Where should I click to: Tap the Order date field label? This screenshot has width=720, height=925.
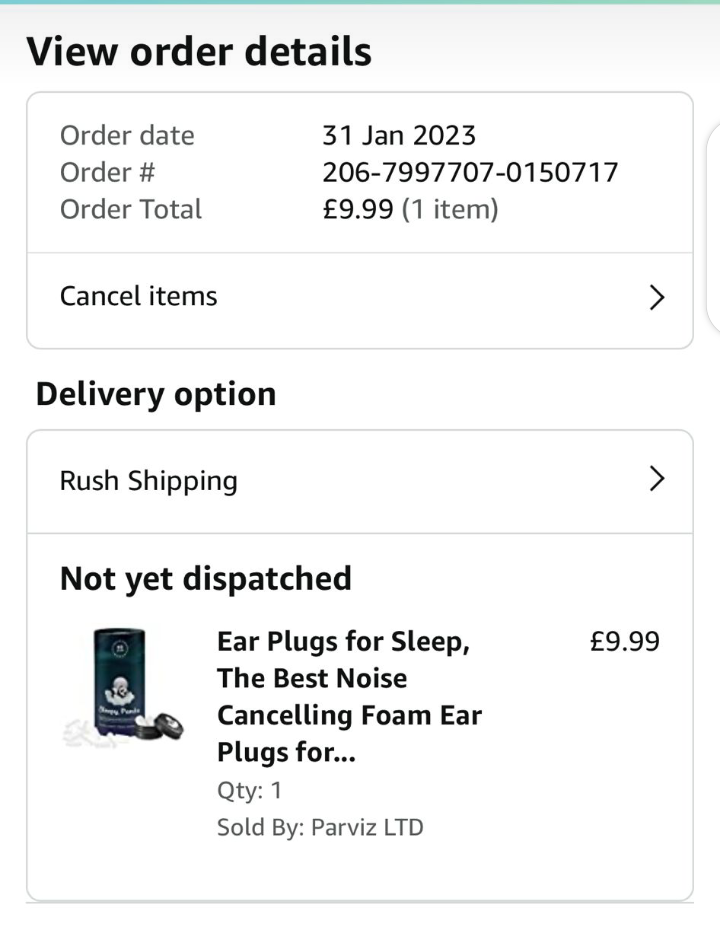pos(127,135)
